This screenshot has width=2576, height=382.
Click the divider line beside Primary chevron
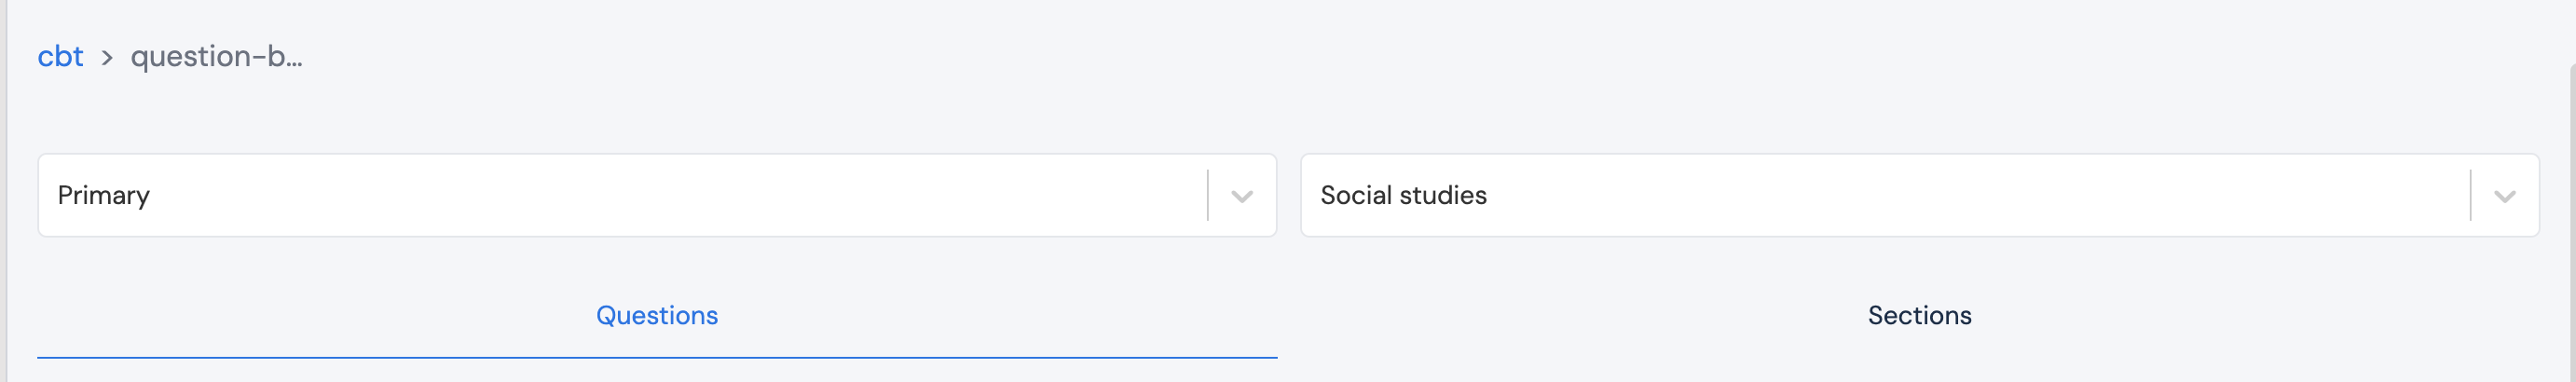pos(1208,195)
